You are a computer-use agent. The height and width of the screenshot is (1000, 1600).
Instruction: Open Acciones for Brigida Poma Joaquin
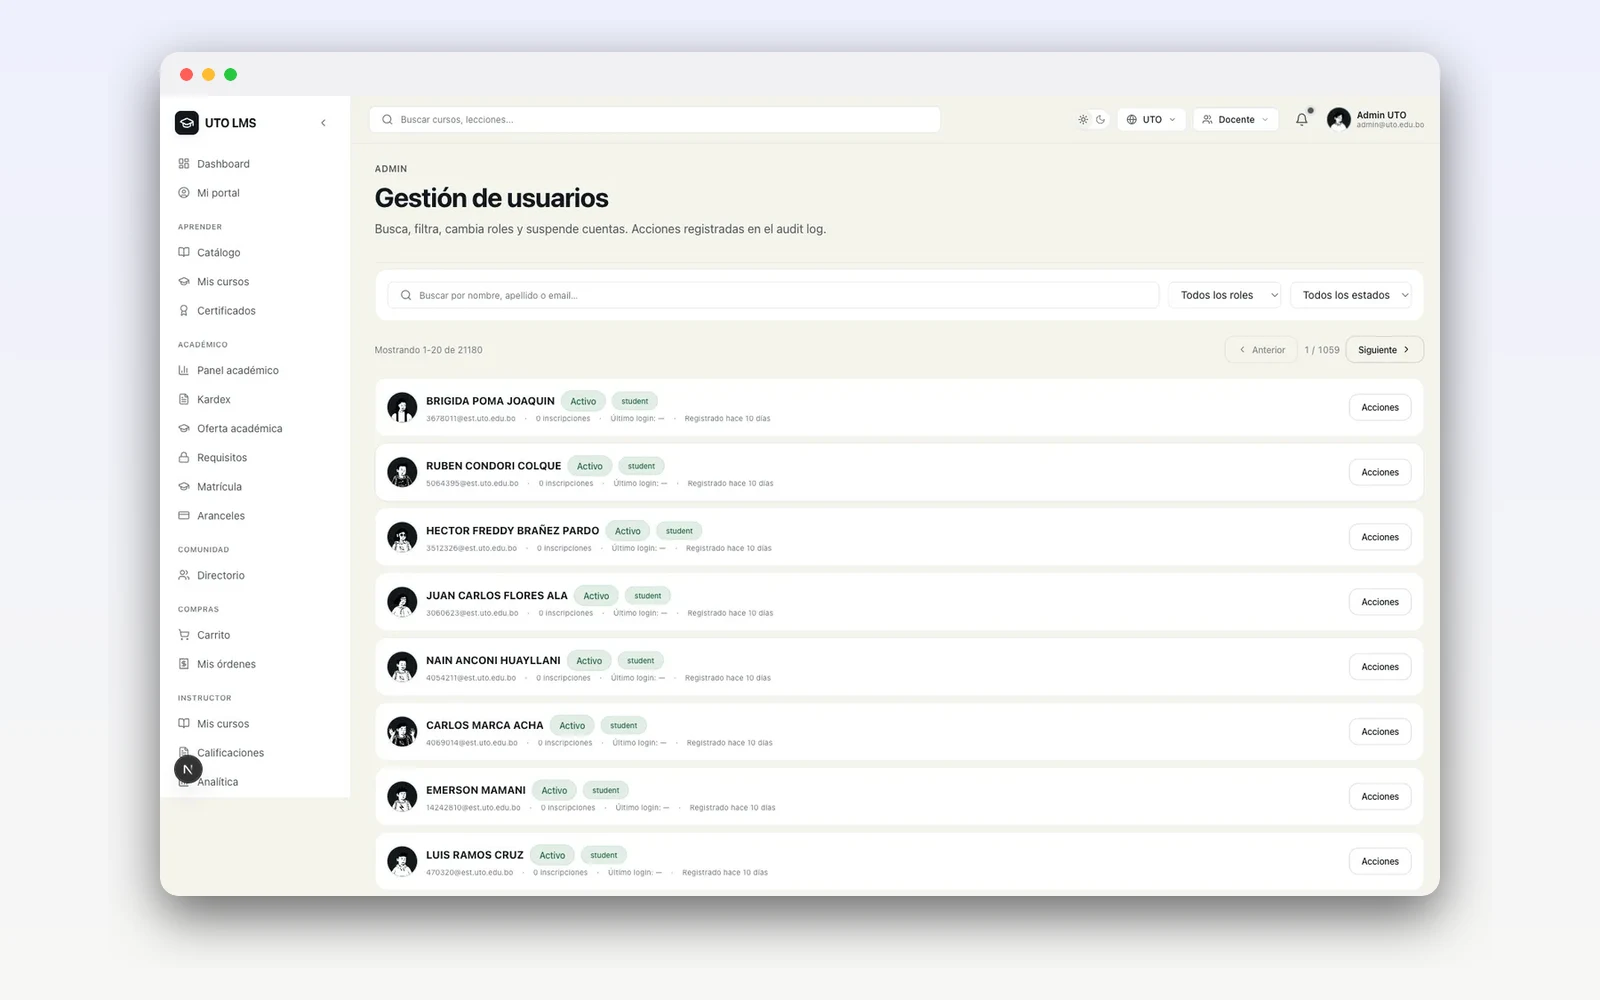1380,408
